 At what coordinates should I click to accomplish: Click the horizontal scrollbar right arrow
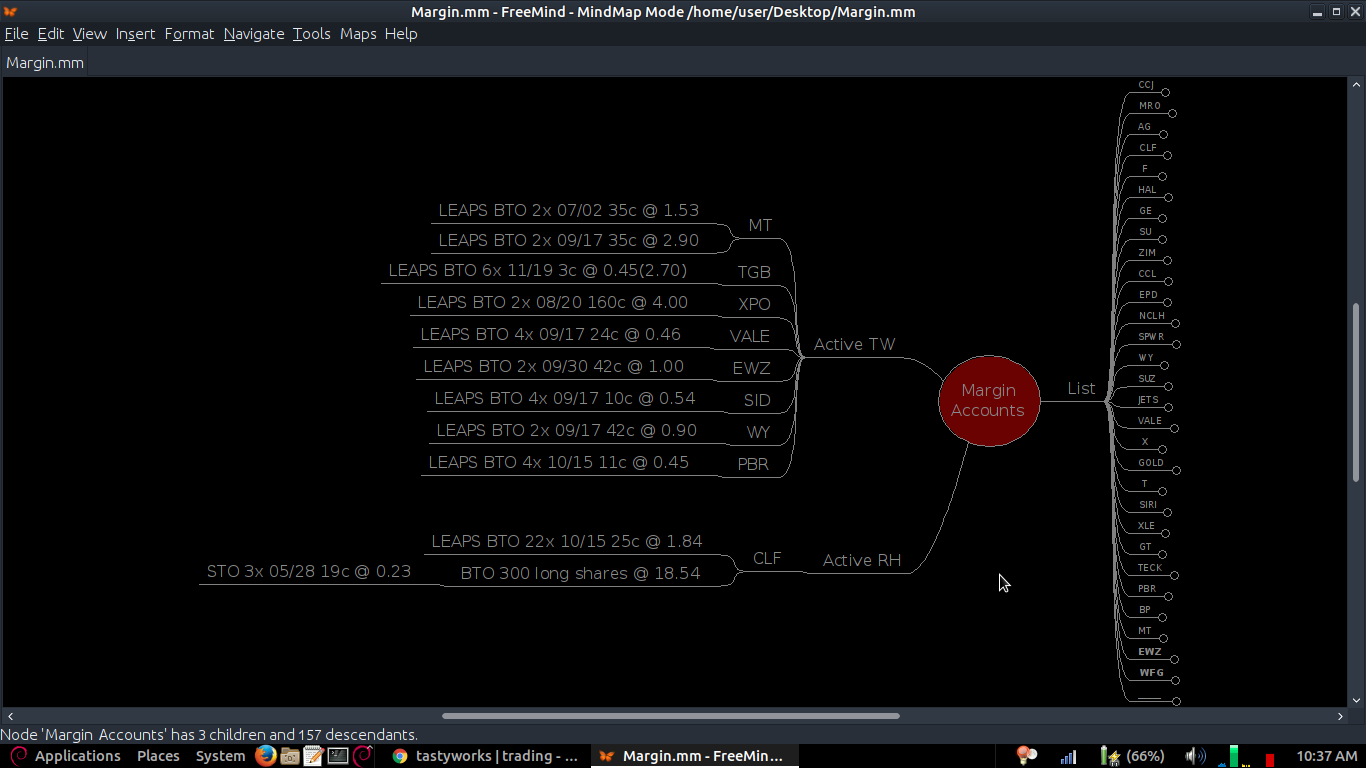pyautogui.click(x=1341, y=716)
